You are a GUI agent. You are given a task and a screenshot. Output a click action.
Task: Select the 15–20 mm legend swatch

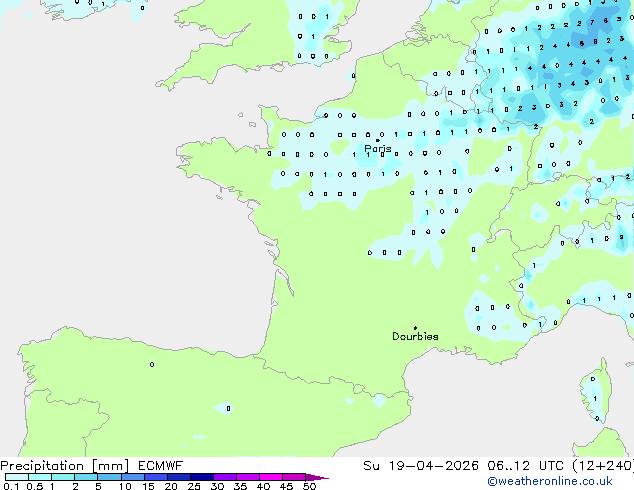(155, 477)
